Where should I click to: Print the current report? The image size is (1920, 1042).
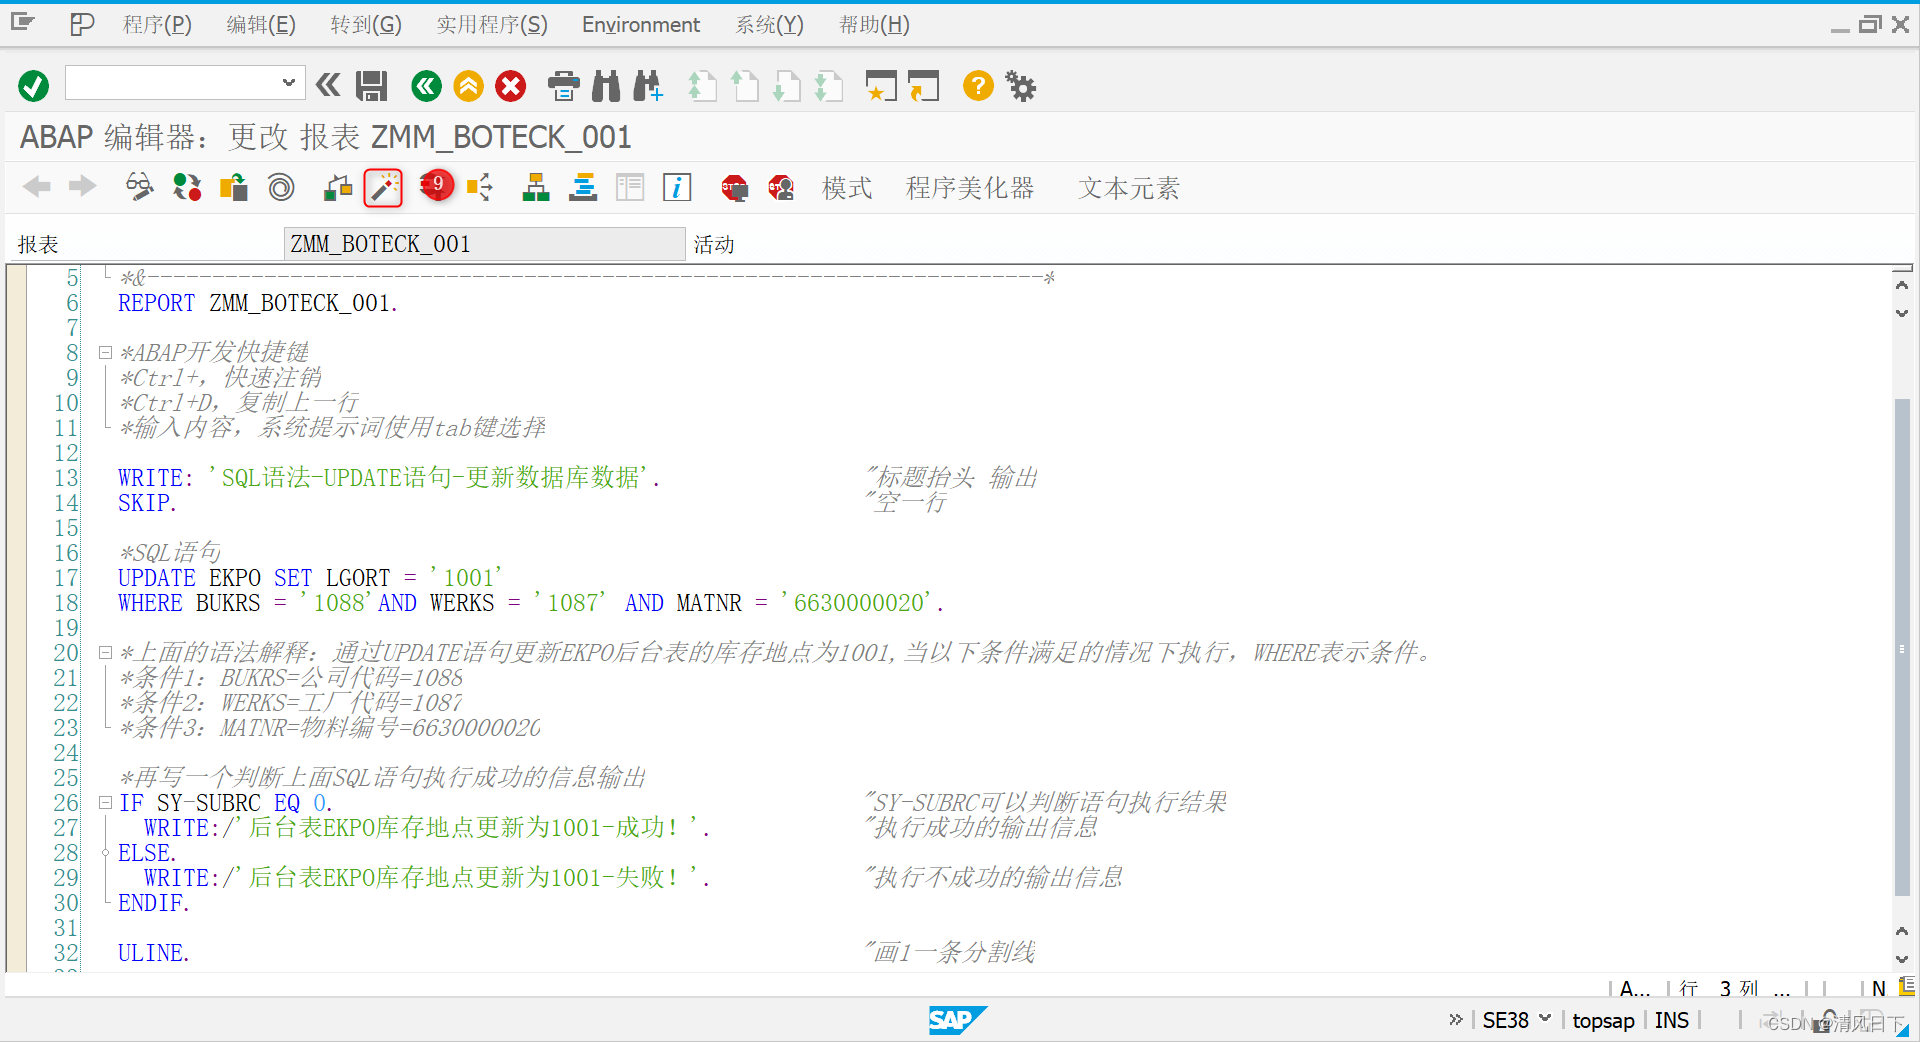point(563,86)
